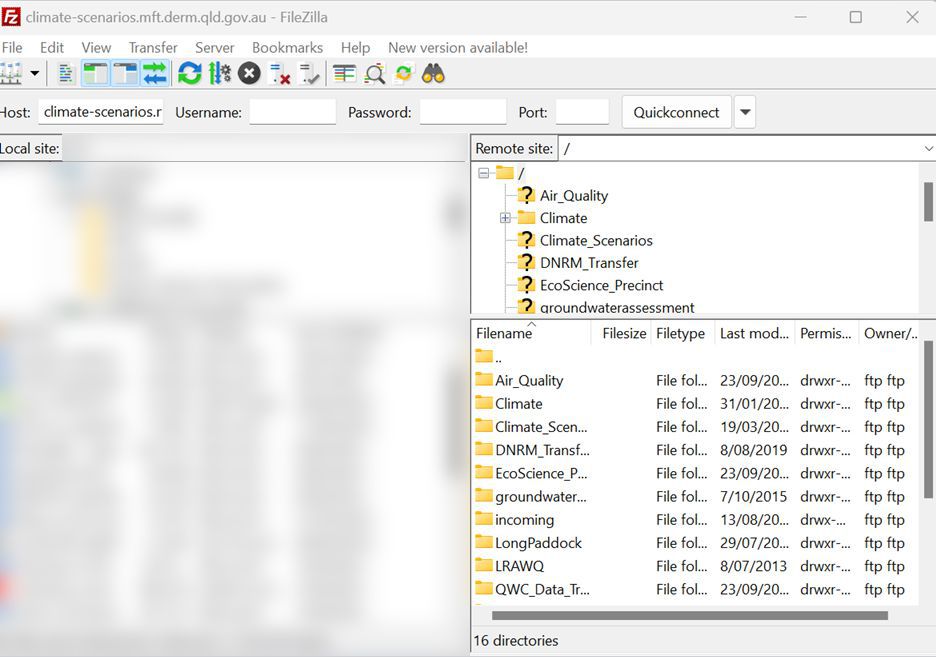Open the Site Manager icon
The width and height of the screenshot is (936, 657).
(x=11, y=73)
